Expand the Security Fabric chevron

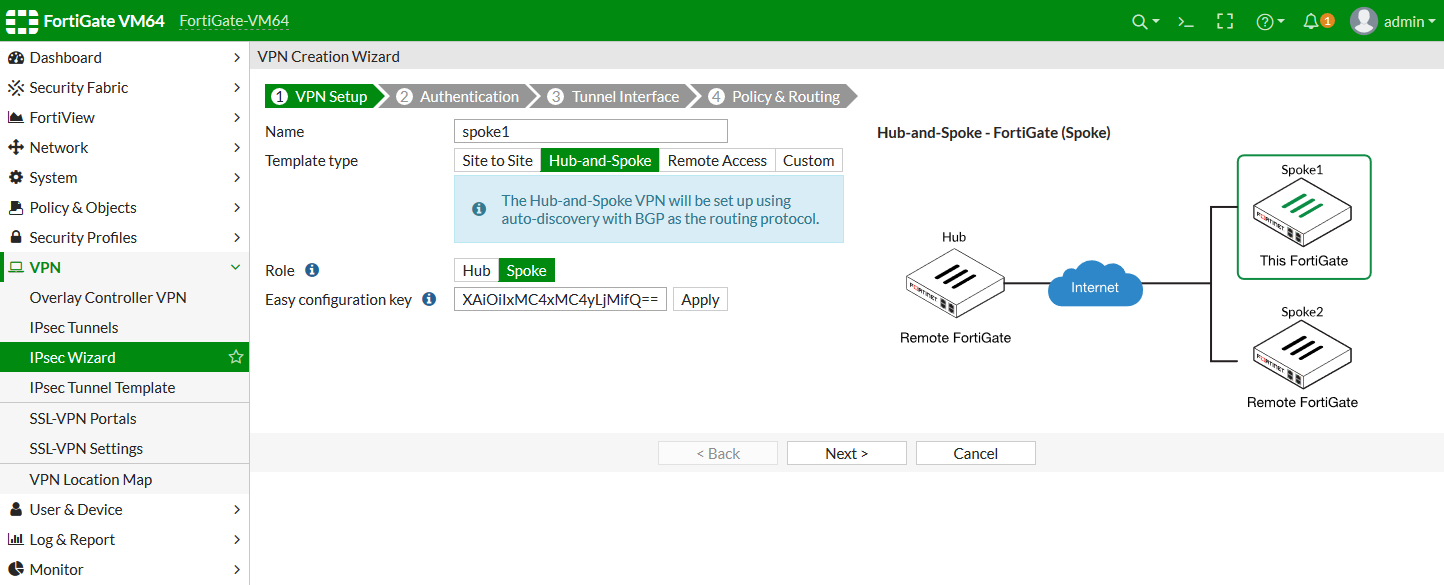tap(237, 88)
